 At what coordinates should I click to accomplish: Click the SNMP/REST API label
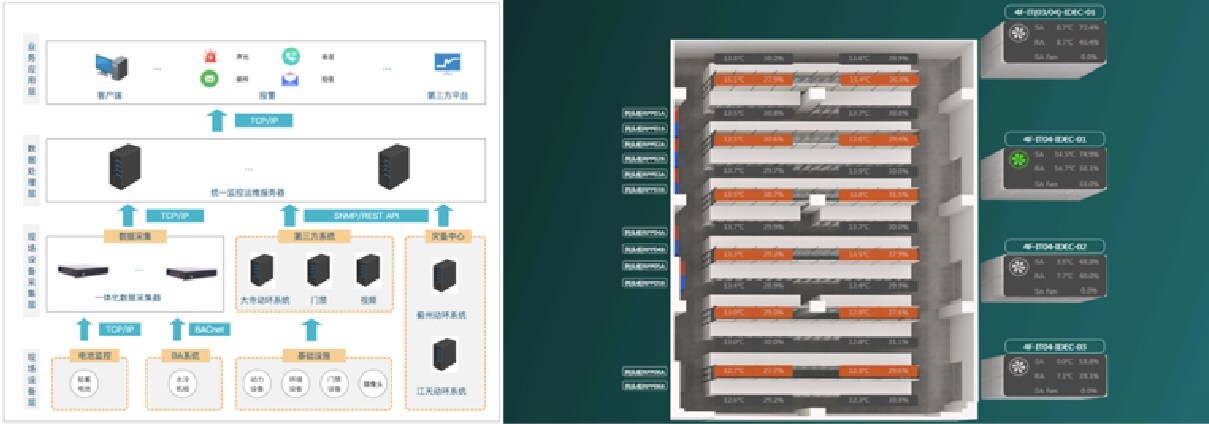pyautogui.click(x=364, y=215)
